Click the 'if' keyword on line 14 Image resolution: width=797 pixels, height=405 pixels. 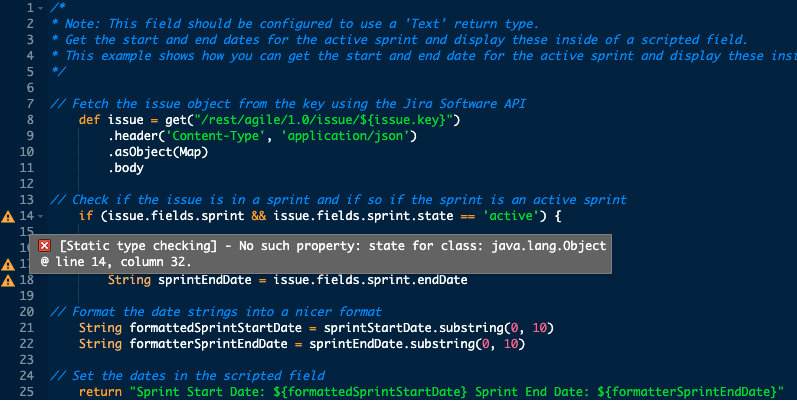86,216
